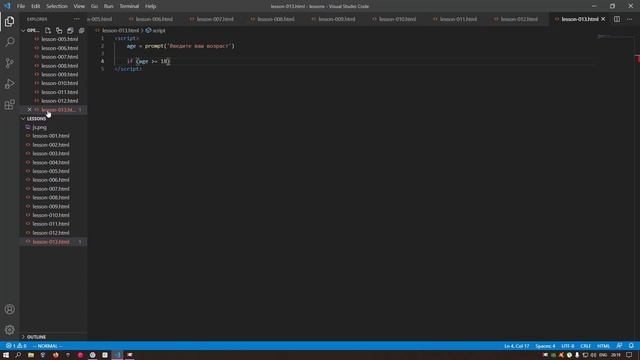640x360 pixels.
Task: Click the feedback icon in status bar
Action: coord(619,346)
